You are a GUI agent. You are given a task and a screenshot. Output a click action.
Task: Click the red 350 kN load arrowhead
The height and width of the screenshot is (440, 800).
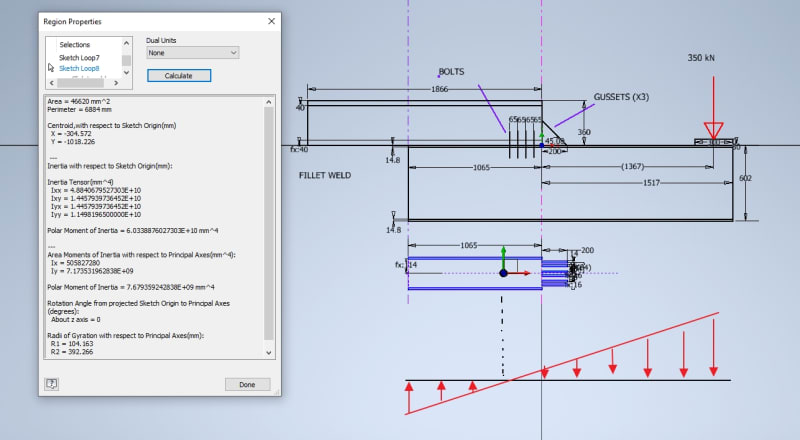[714, 131]
